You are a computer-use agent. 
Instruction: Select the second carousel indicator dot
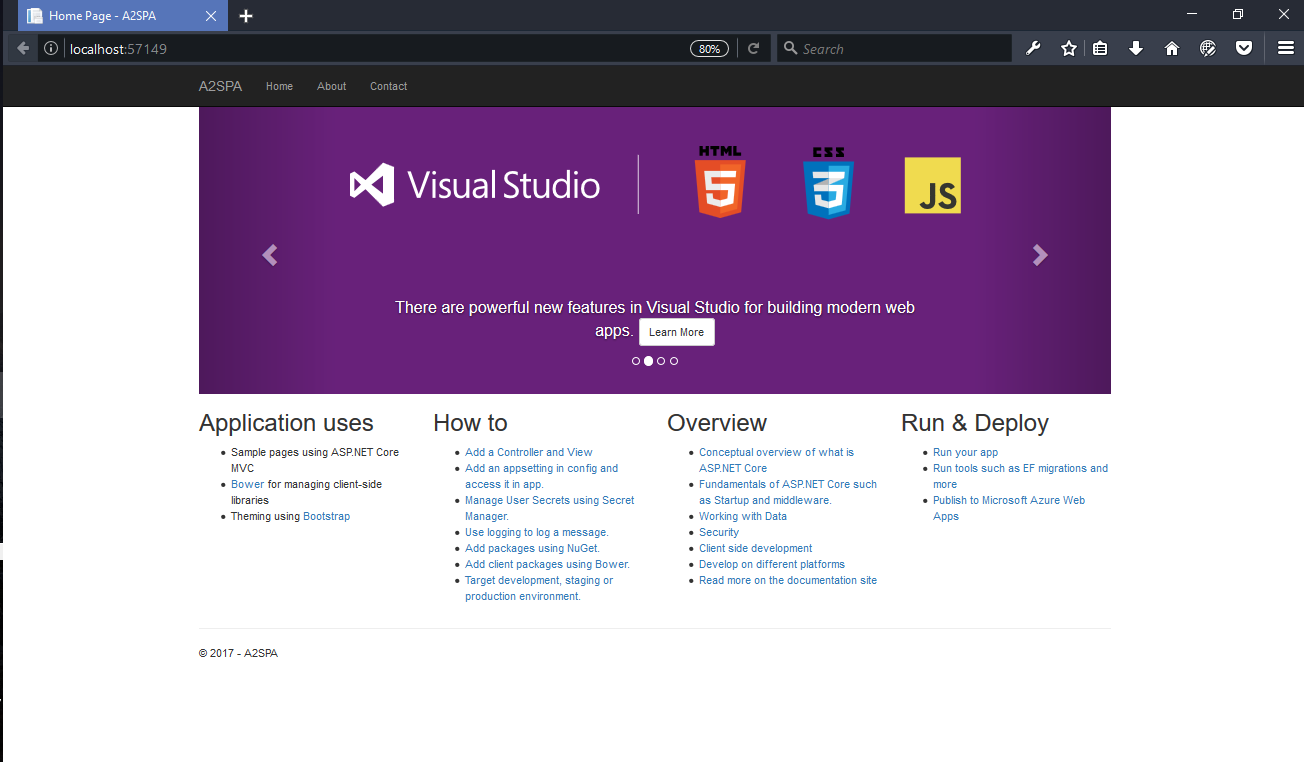648,361
